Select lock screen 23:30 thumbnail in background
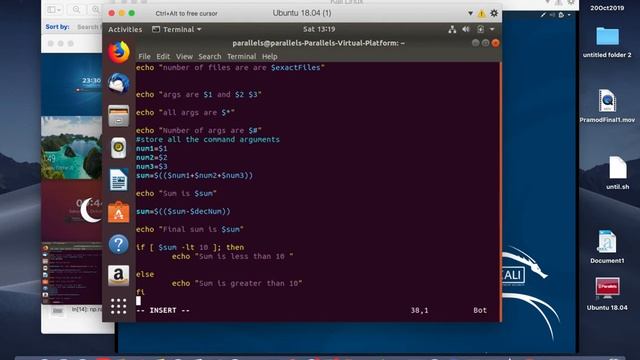The width and height of the screenshot is (640, 360). pos(72,84)
